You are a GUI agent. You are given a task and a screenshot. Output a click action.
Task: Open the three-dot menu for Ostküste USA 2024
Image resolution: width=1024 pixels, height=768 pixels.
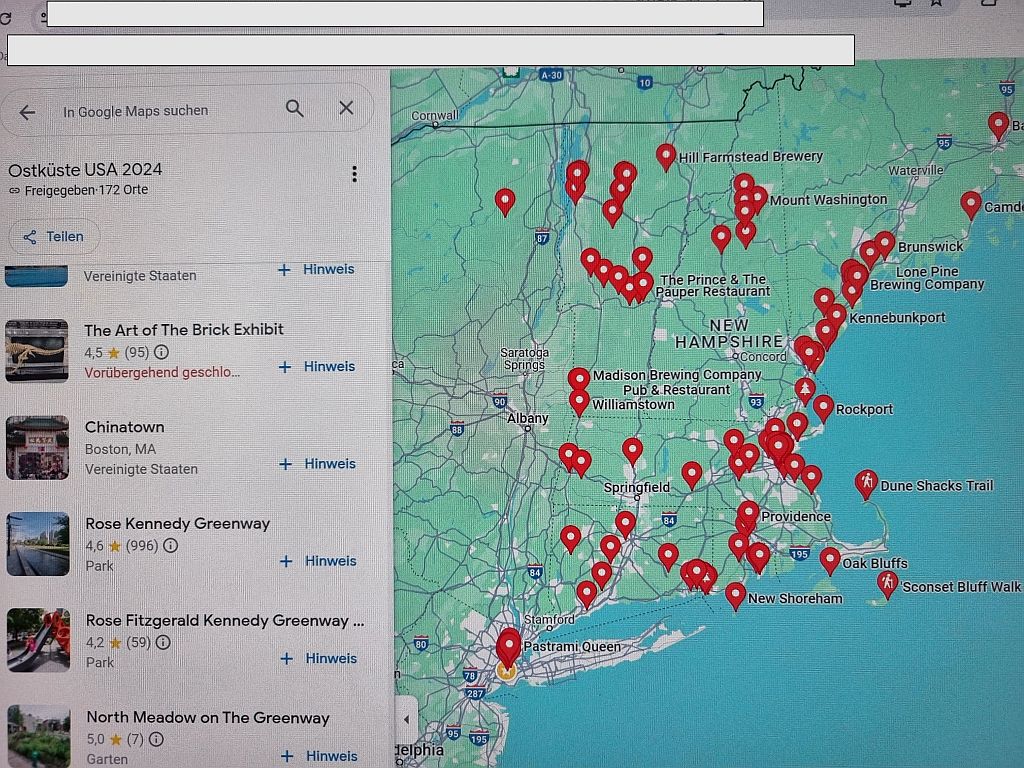pos(354,175)
